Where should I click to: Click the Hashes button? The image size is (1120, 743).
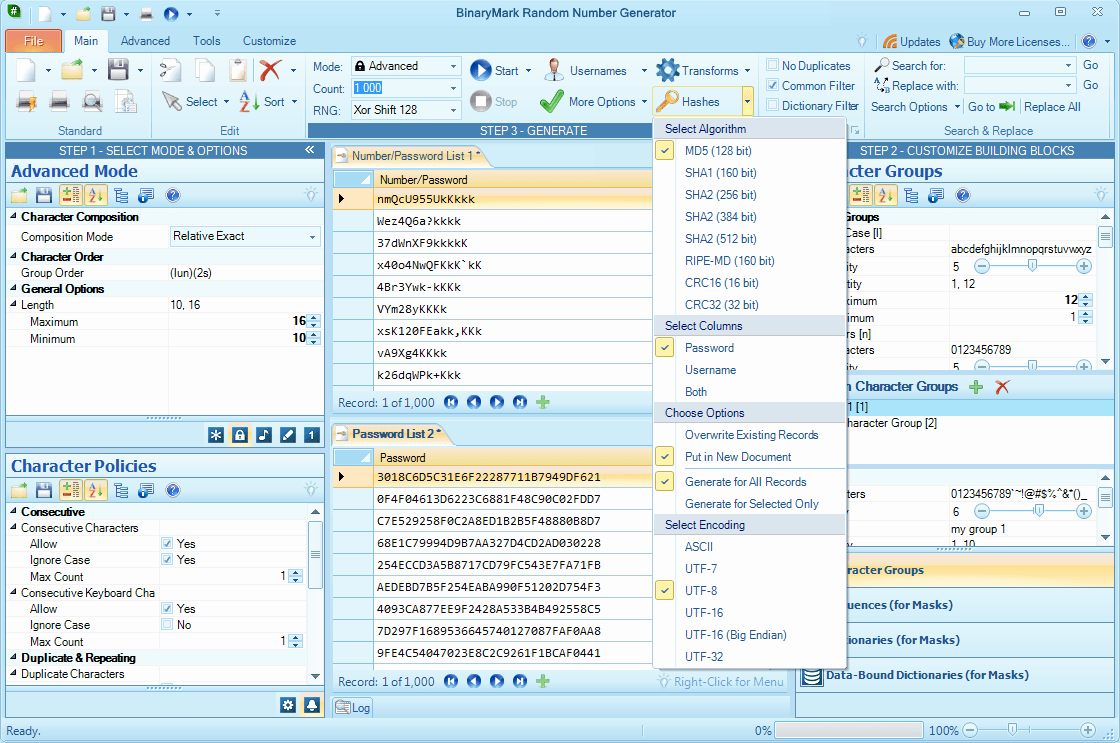[x=697, y=101]
